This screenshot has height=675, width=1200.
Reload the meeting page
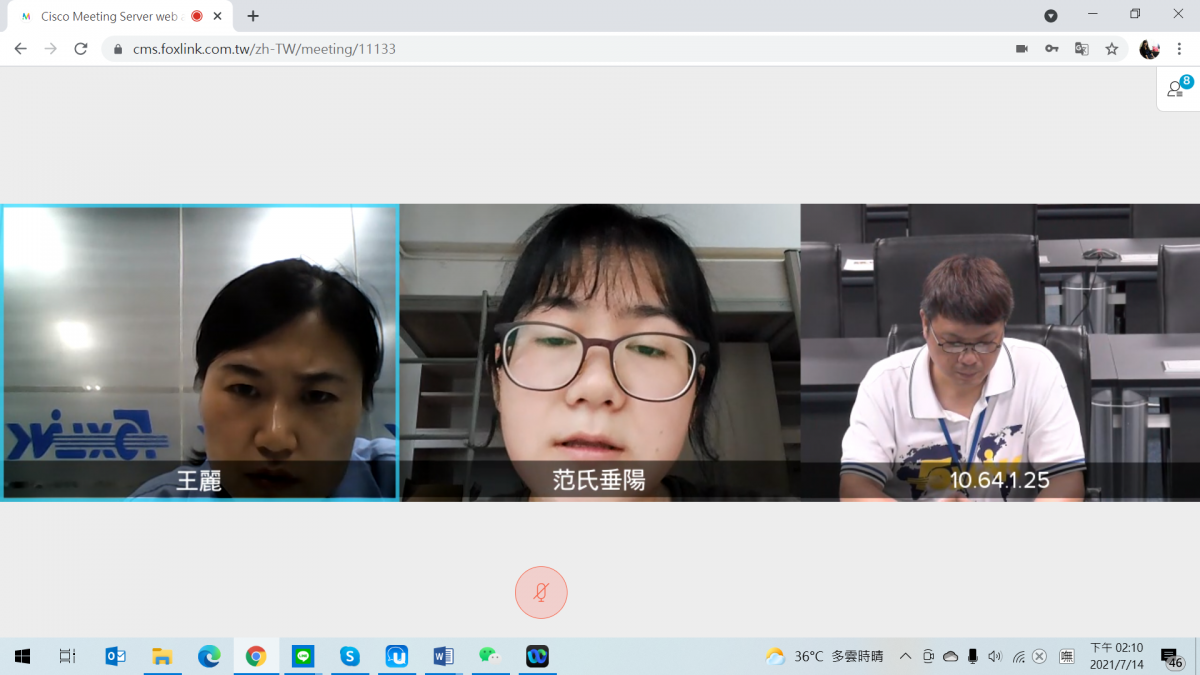pyautogui.click(x=81, y=49)
